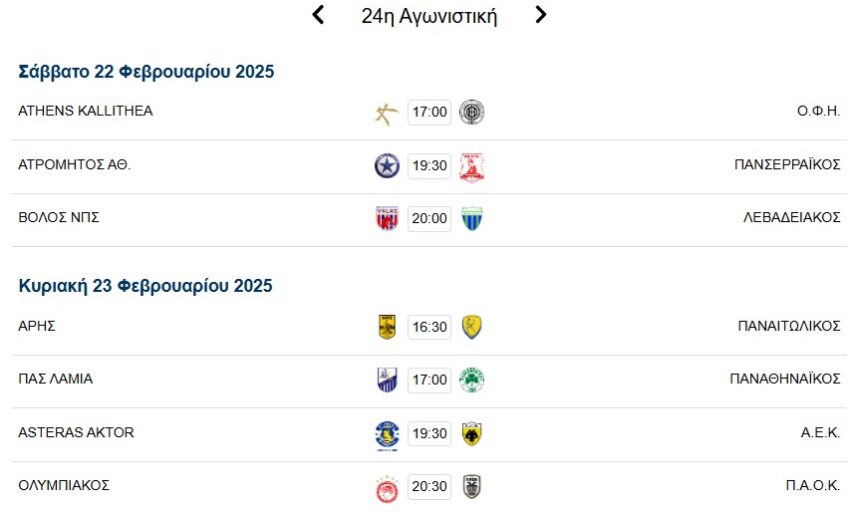The width and height of the screenshot is (855, 513).
Task: Click the Levadiakos green crest
Action: tap(472, 219)
